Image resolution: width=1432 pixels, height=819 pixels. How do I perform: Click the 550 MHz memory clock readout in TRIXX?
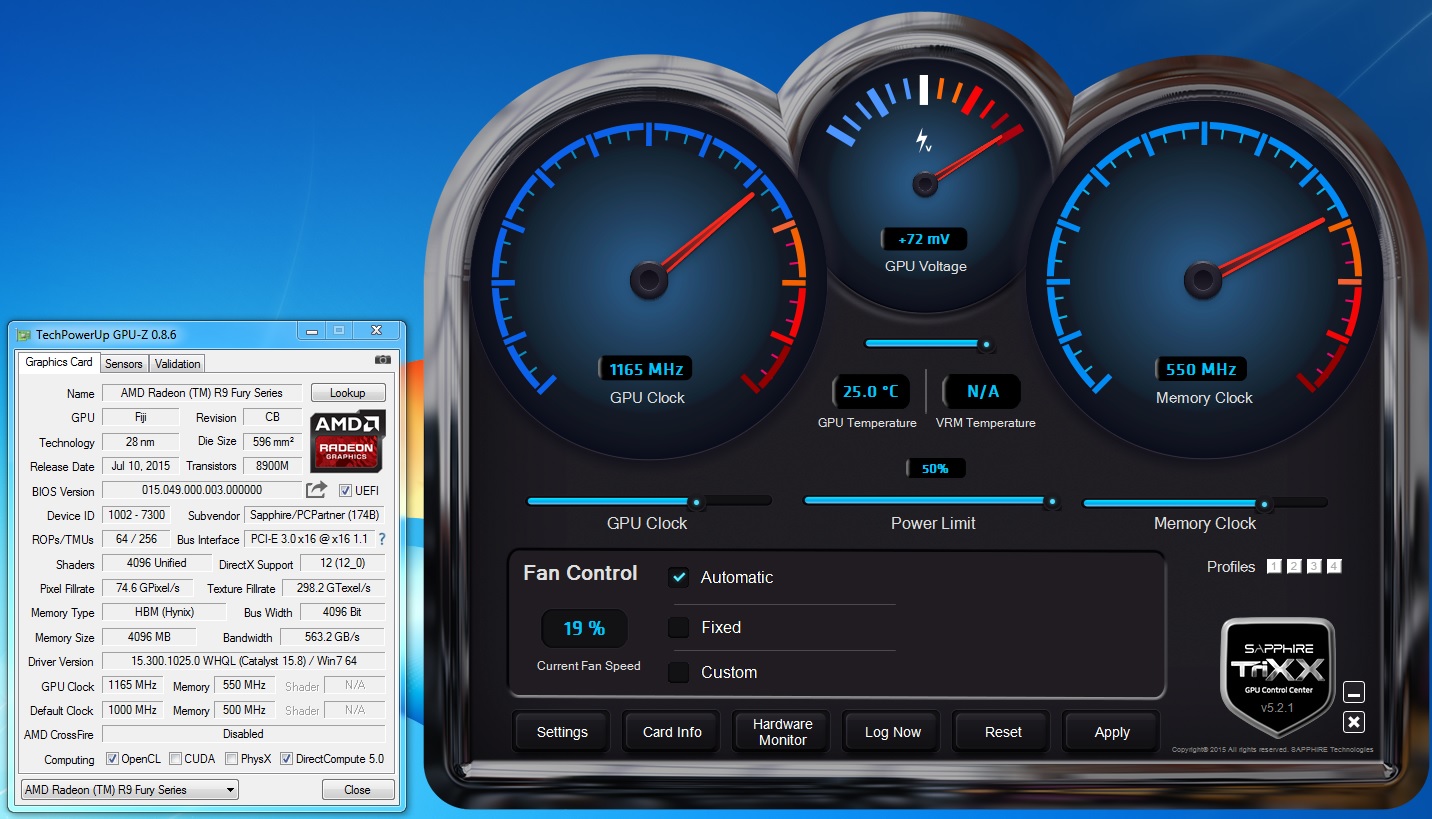click(x=1201, y=369)
